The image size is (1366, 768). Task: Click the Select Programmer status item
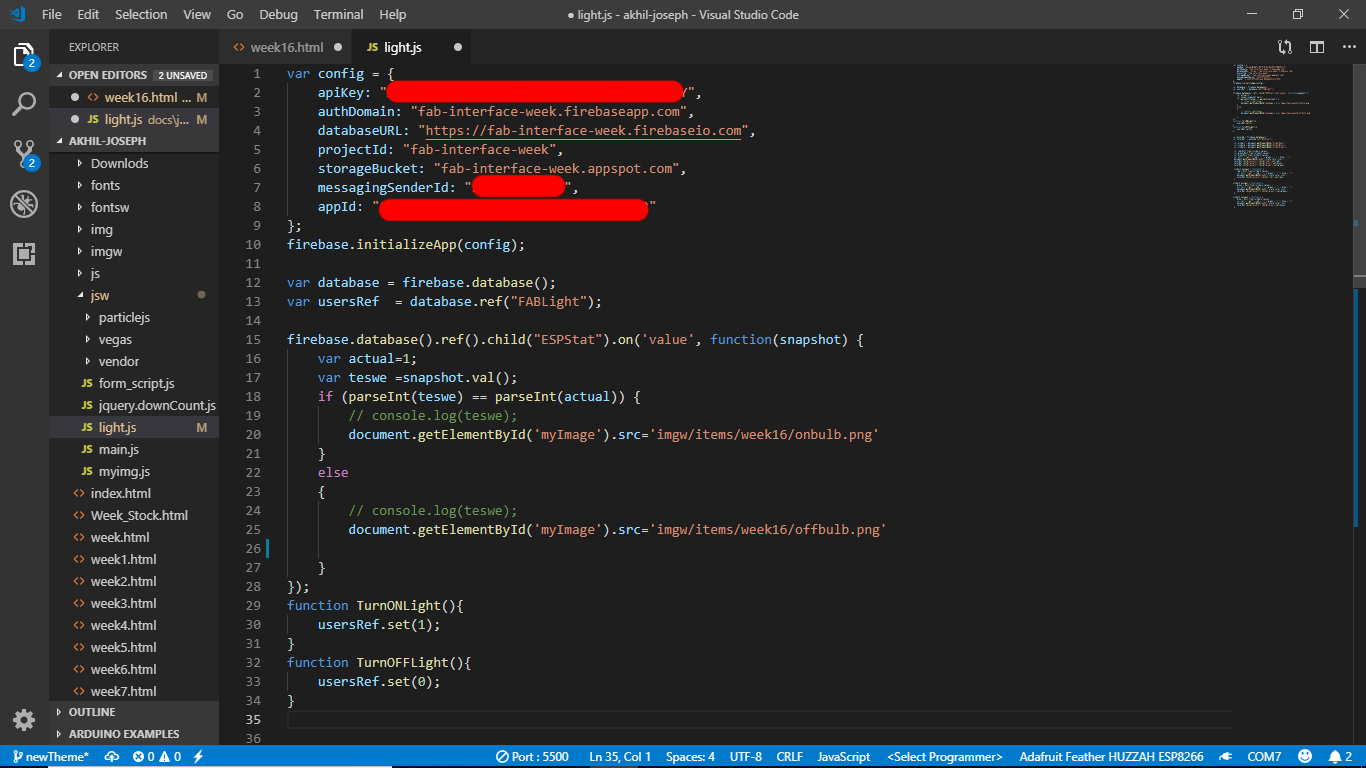coord(944,757)
